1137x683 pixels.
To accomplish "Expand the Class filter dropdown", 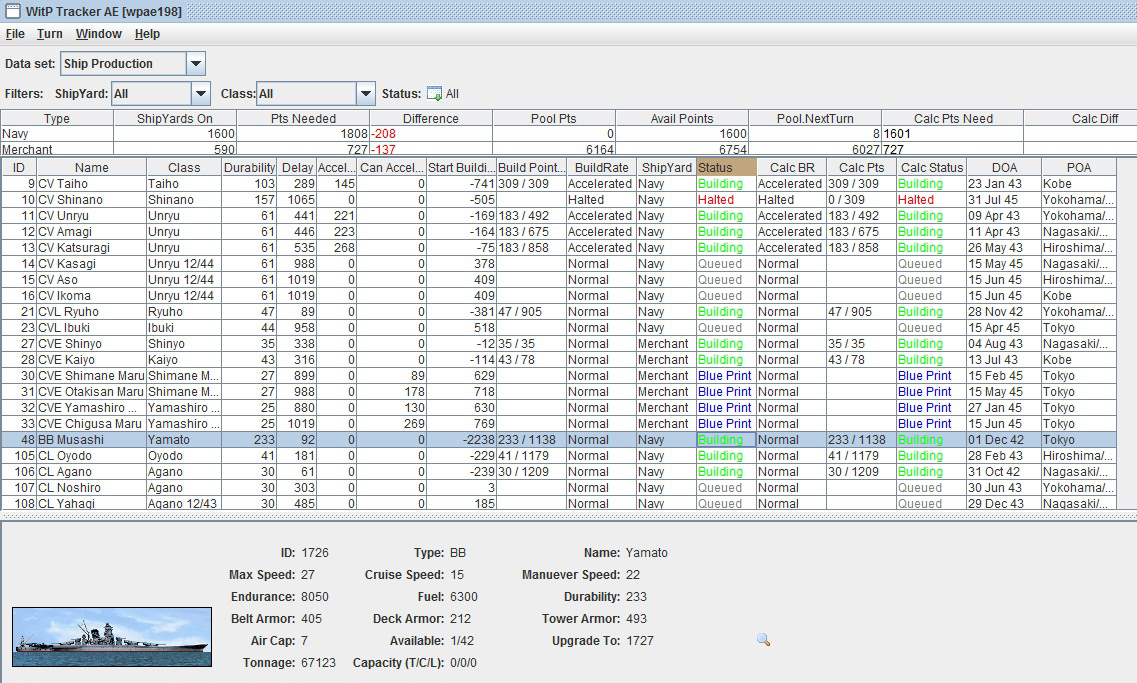I will (x=366, y=94).
